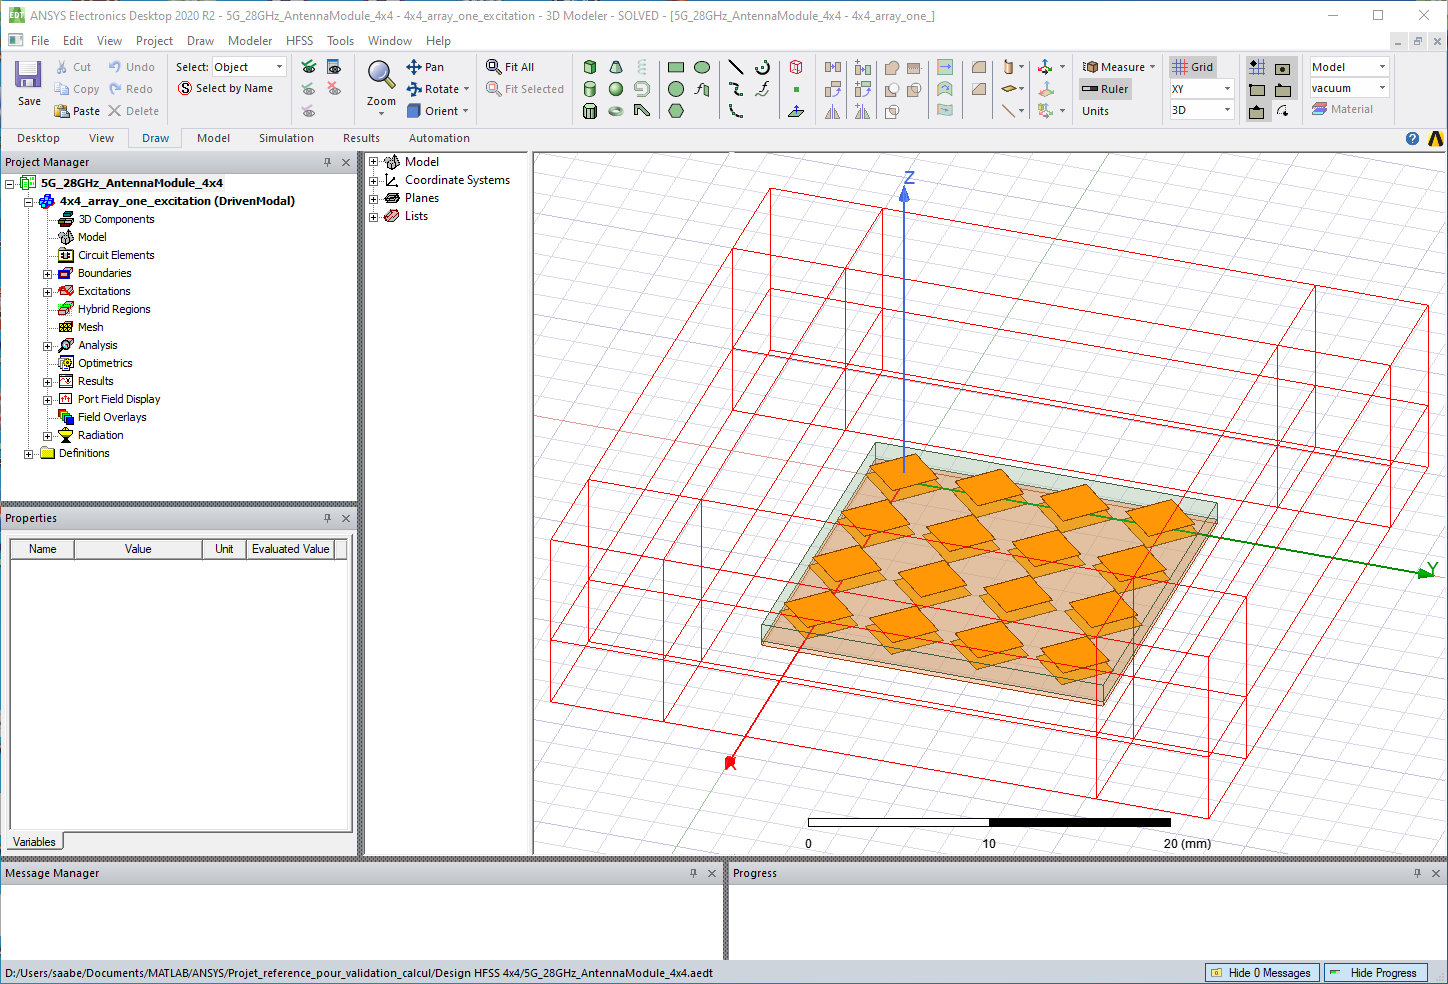The height and width of the screenshot is (984, 1448).
Task: Click the Draw region red box icon
Action: click(x=796, y=67)
